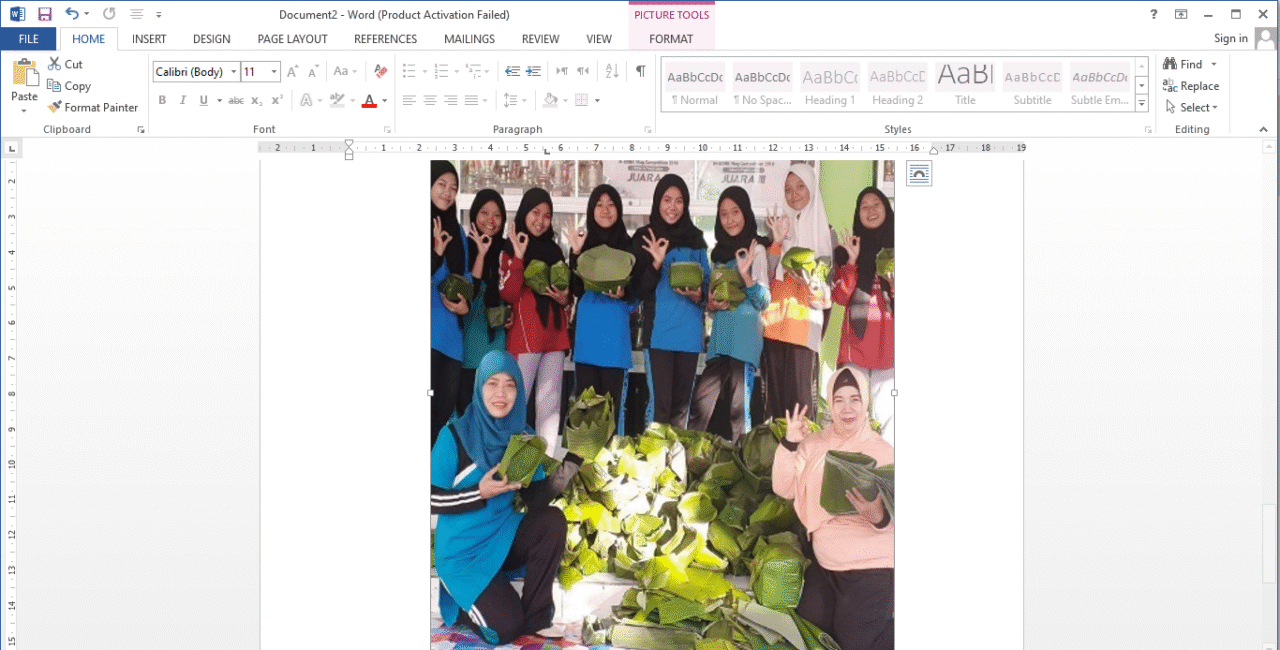The height and width of the screenshot is (650, 1280).
Task: Apply the red font color swatch
Action: tap(369, 100)
